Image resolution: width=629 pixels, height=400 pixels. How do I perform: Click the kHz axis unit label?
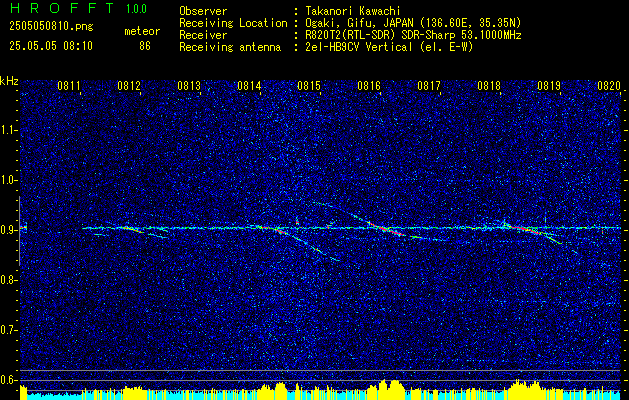[x=9, y=81]
